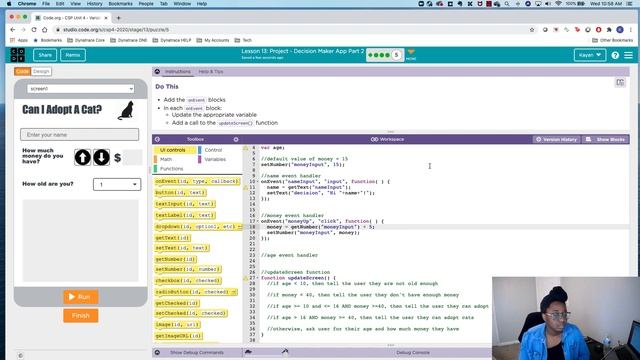Open the age dropdown showing 1
Viewport: 640px width, 360px height.
tap(117, 184)
